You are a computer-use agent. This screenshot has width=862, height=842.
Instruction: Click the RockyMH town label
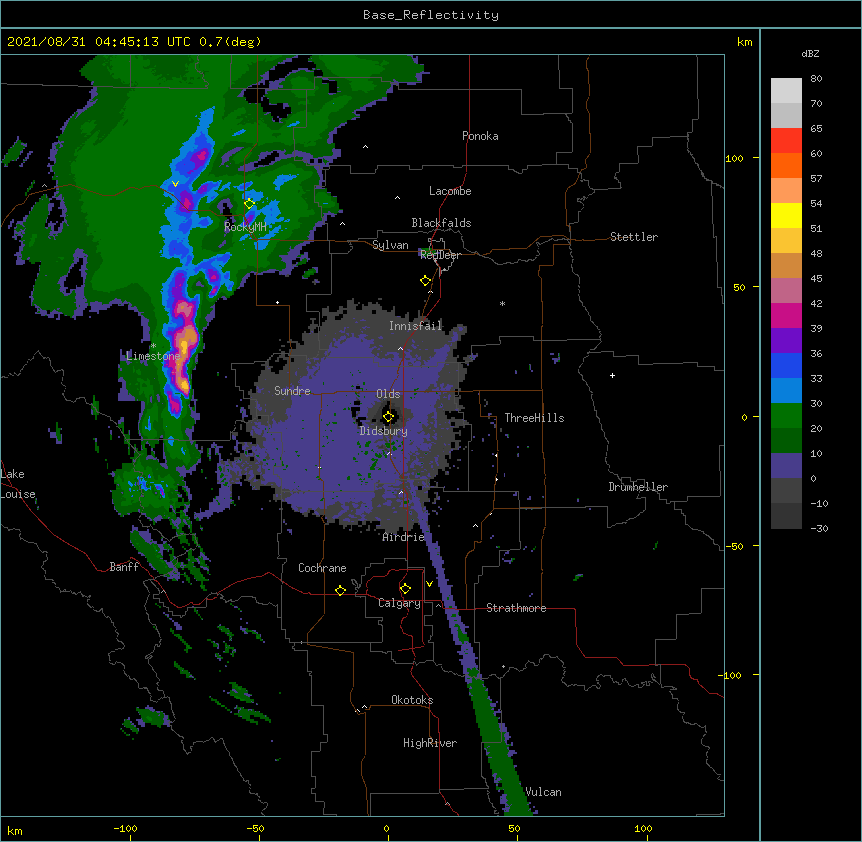[x=245, y=226]
